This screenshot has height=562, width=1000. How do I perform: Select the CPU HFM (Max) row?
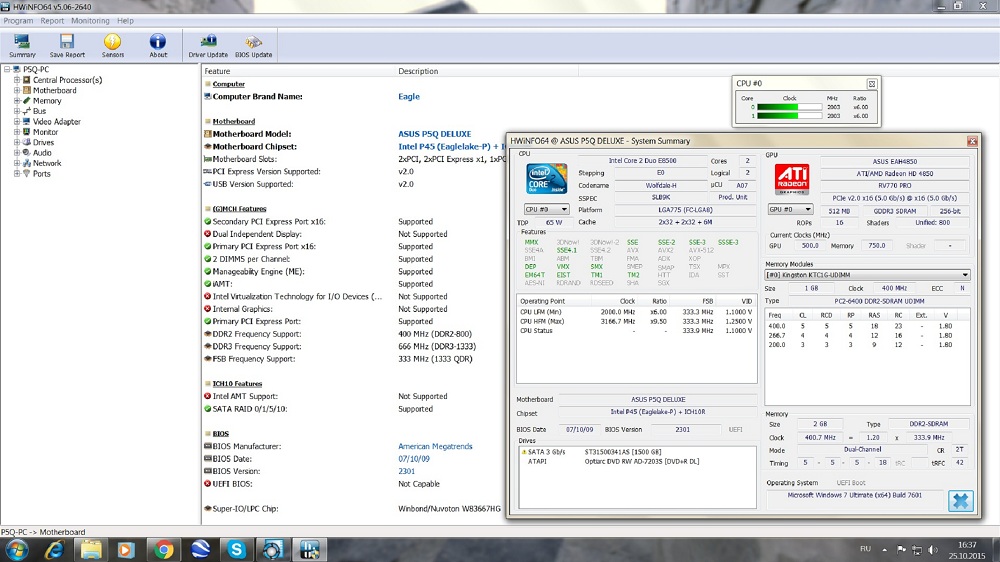coord(636,322)
